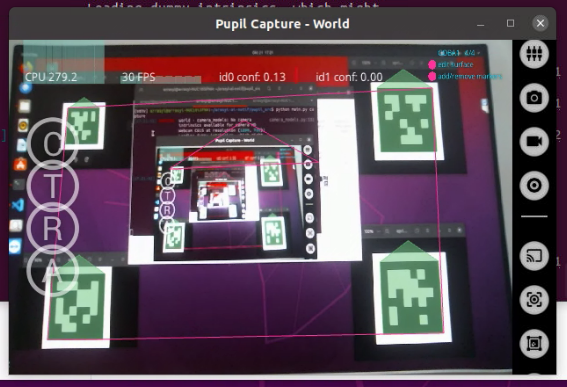
Task: Click the id1 conf: 0.00 readout
Action: coord(349,77)
